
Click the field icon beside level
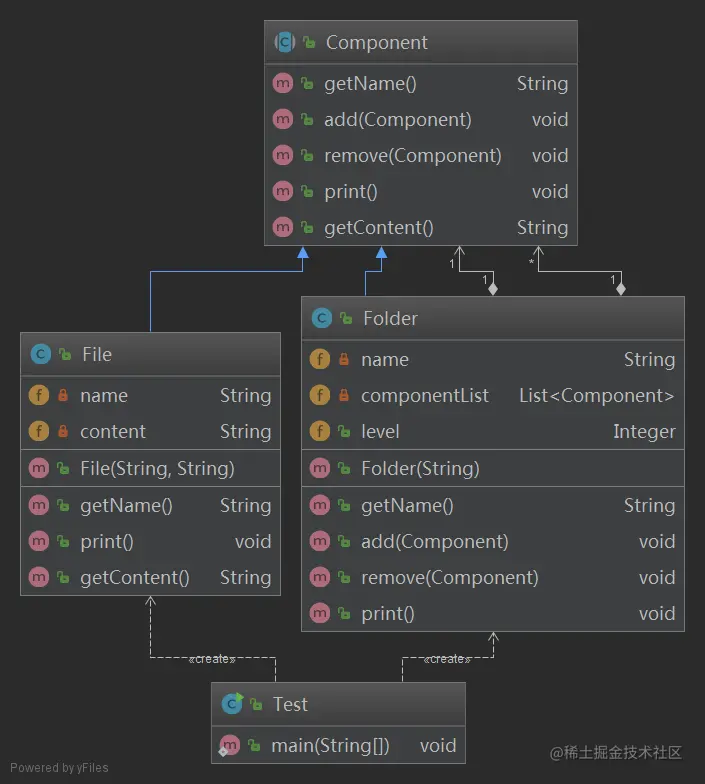[x=320, y=431]
